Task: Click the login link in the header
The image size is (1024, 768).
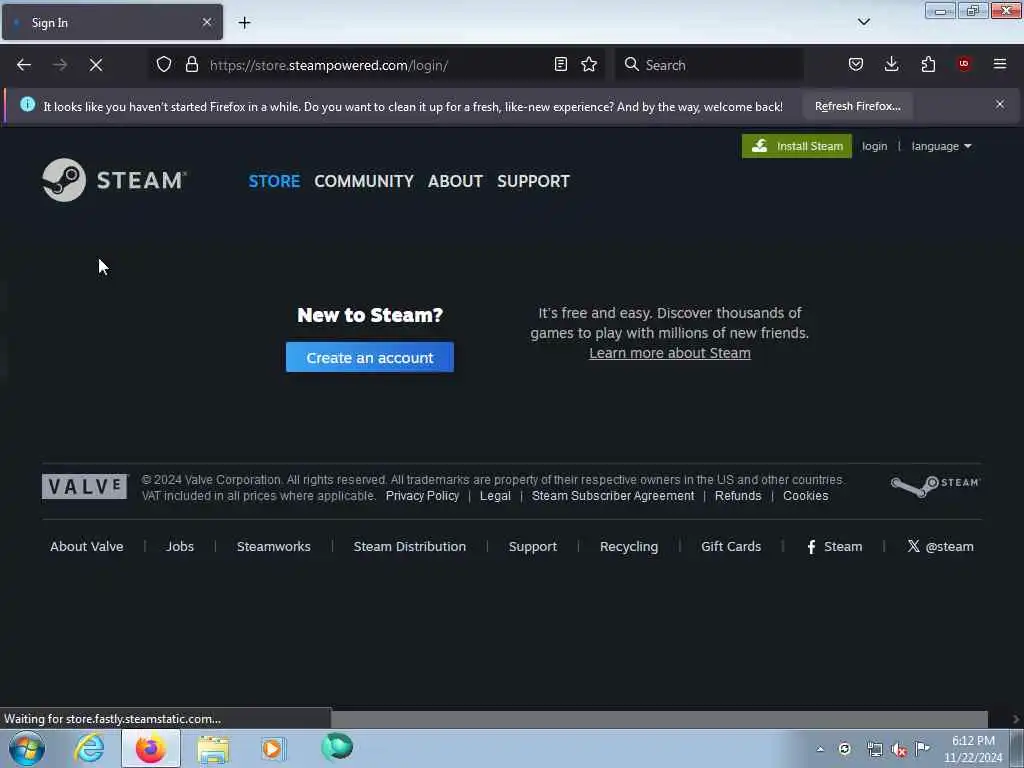Action: pos(874,146)
